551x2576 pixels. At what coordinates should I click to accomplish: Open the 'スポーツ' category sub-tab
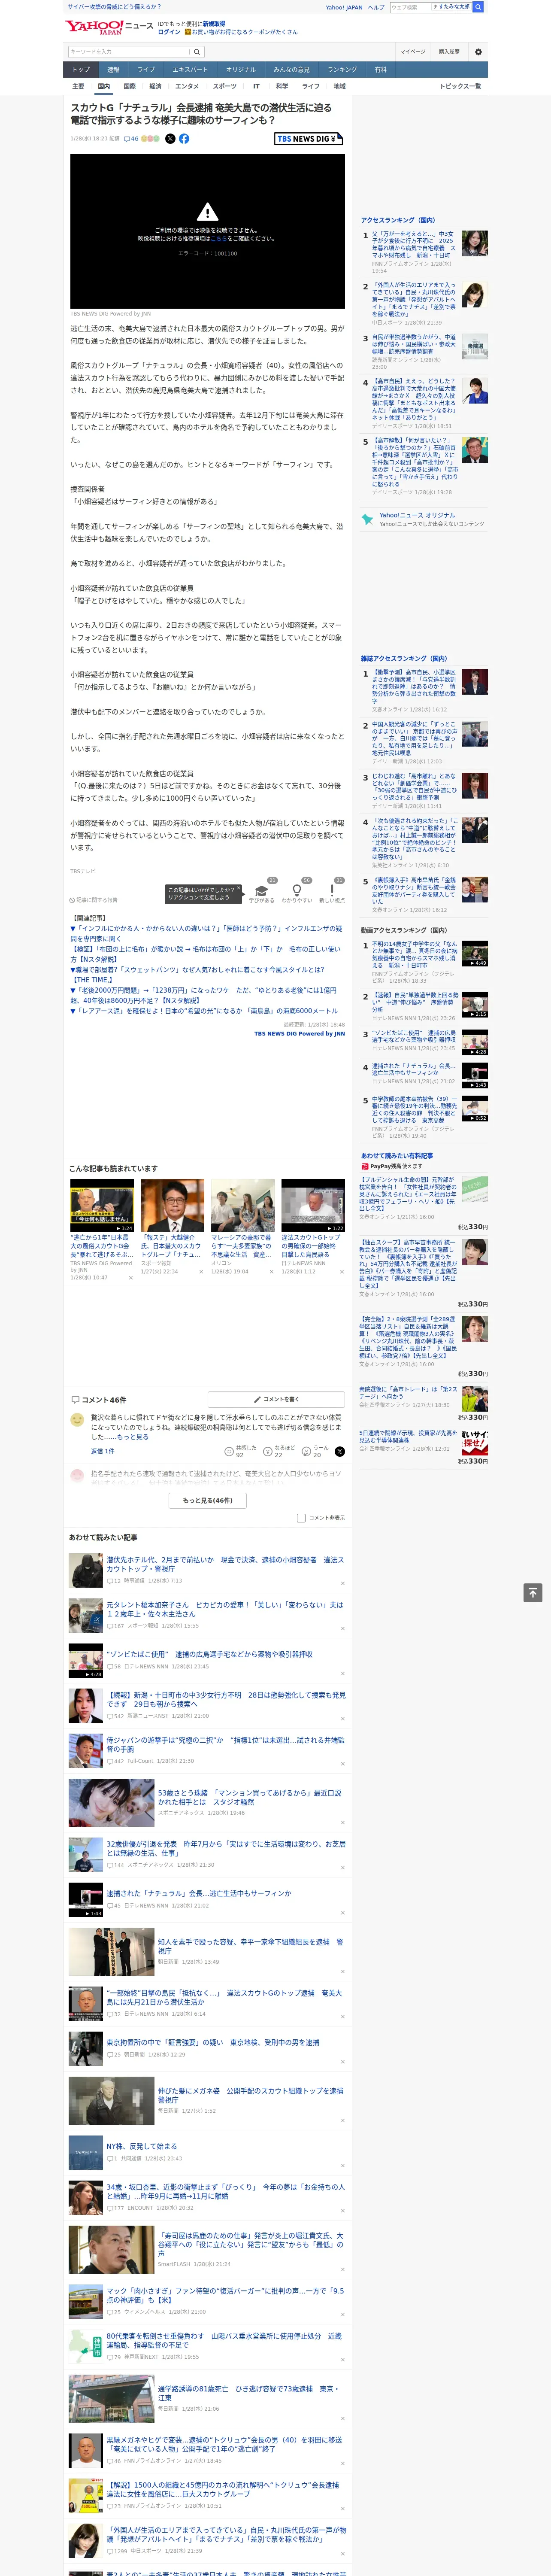[225, 86]
